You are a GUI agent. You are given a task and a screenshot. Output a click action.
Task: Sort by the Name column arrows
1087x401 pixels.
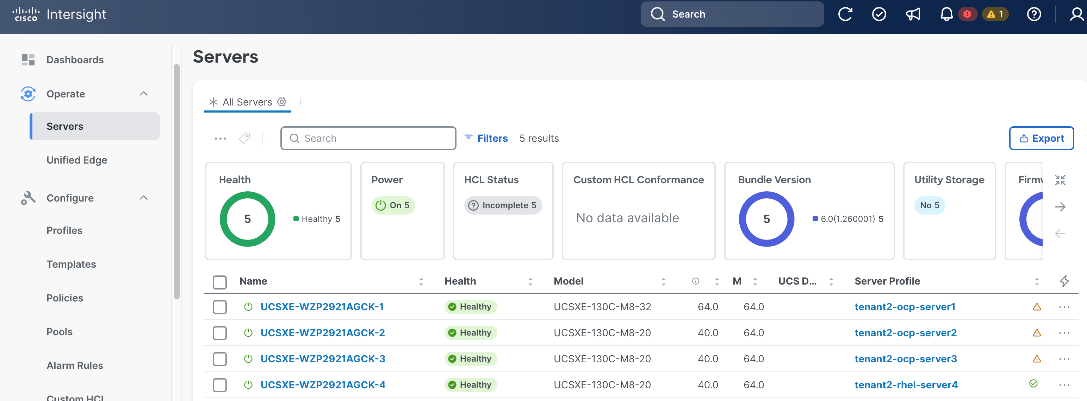tap(421, 282)
